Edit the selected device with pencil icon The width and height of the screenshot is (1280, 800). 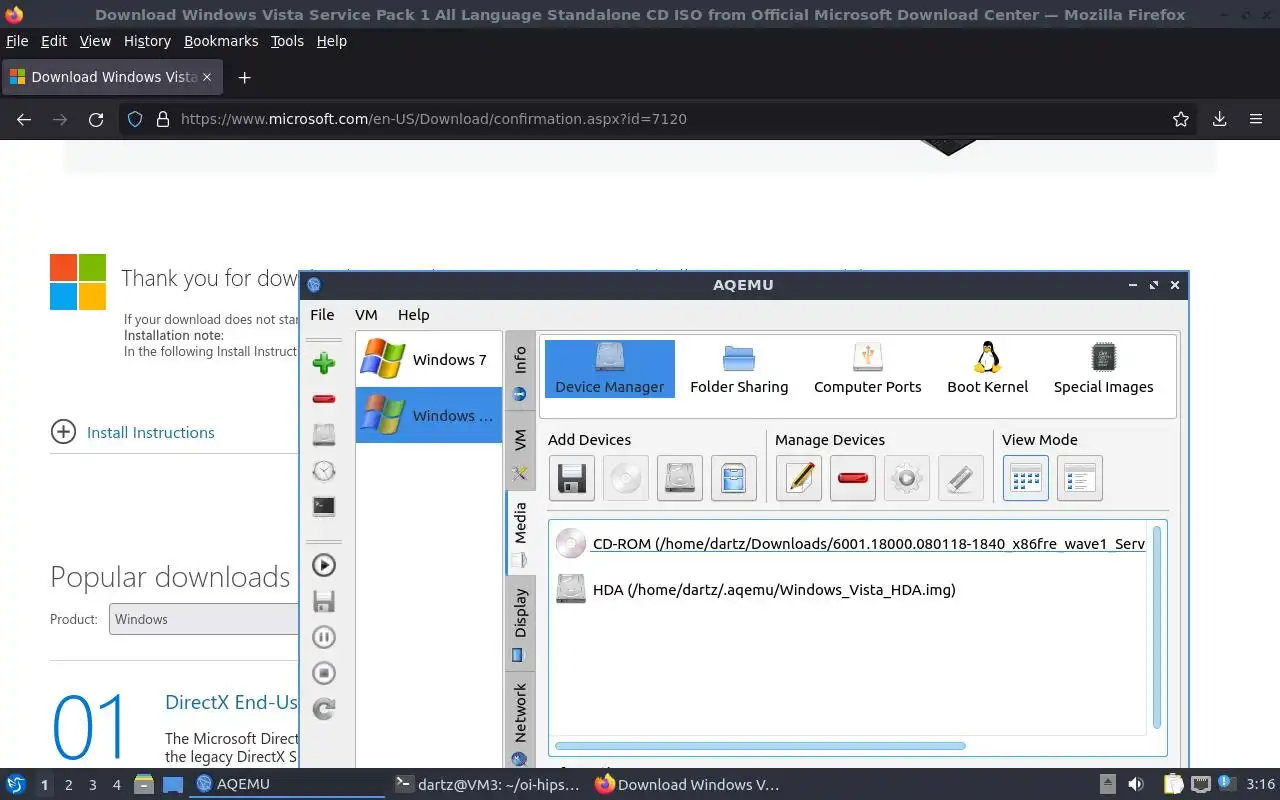tap(799, 478)
